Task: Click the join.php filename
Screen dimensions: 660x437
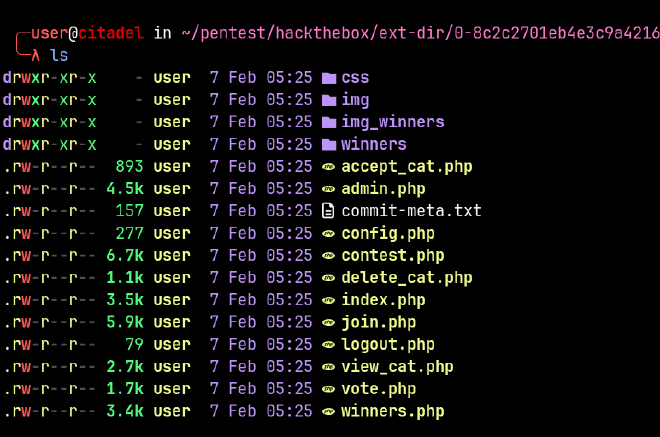Action: click(378, 322)
